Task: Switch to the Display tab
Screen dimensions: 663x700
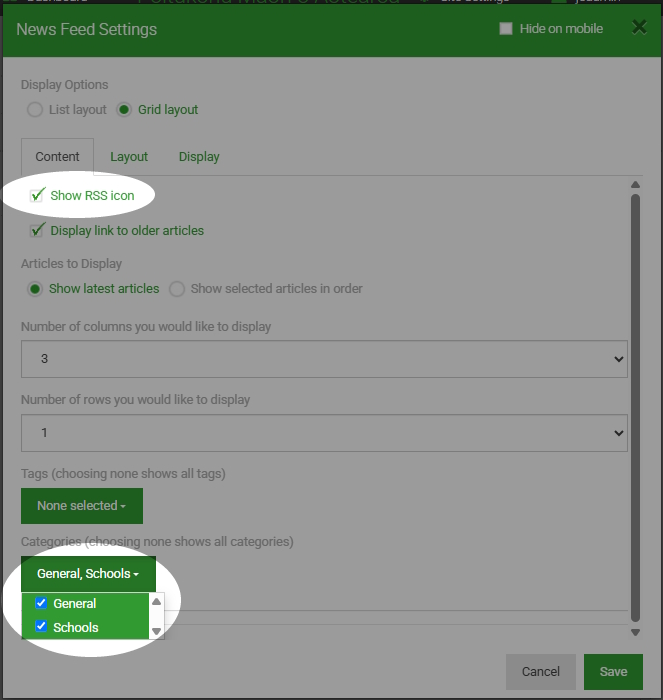Action: 199,157
